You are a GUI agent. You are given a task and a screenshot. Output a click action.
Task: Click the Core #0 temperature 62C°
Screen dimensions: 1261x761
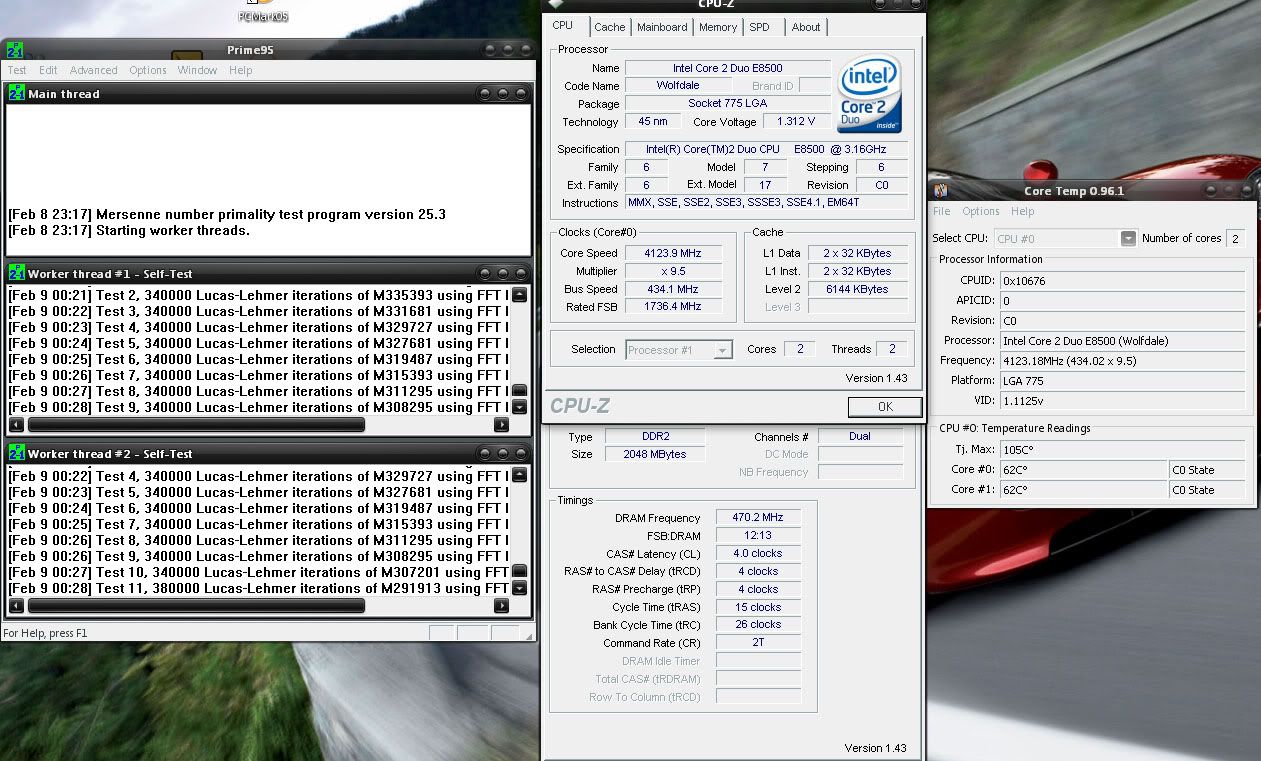tap(1083, 469)
